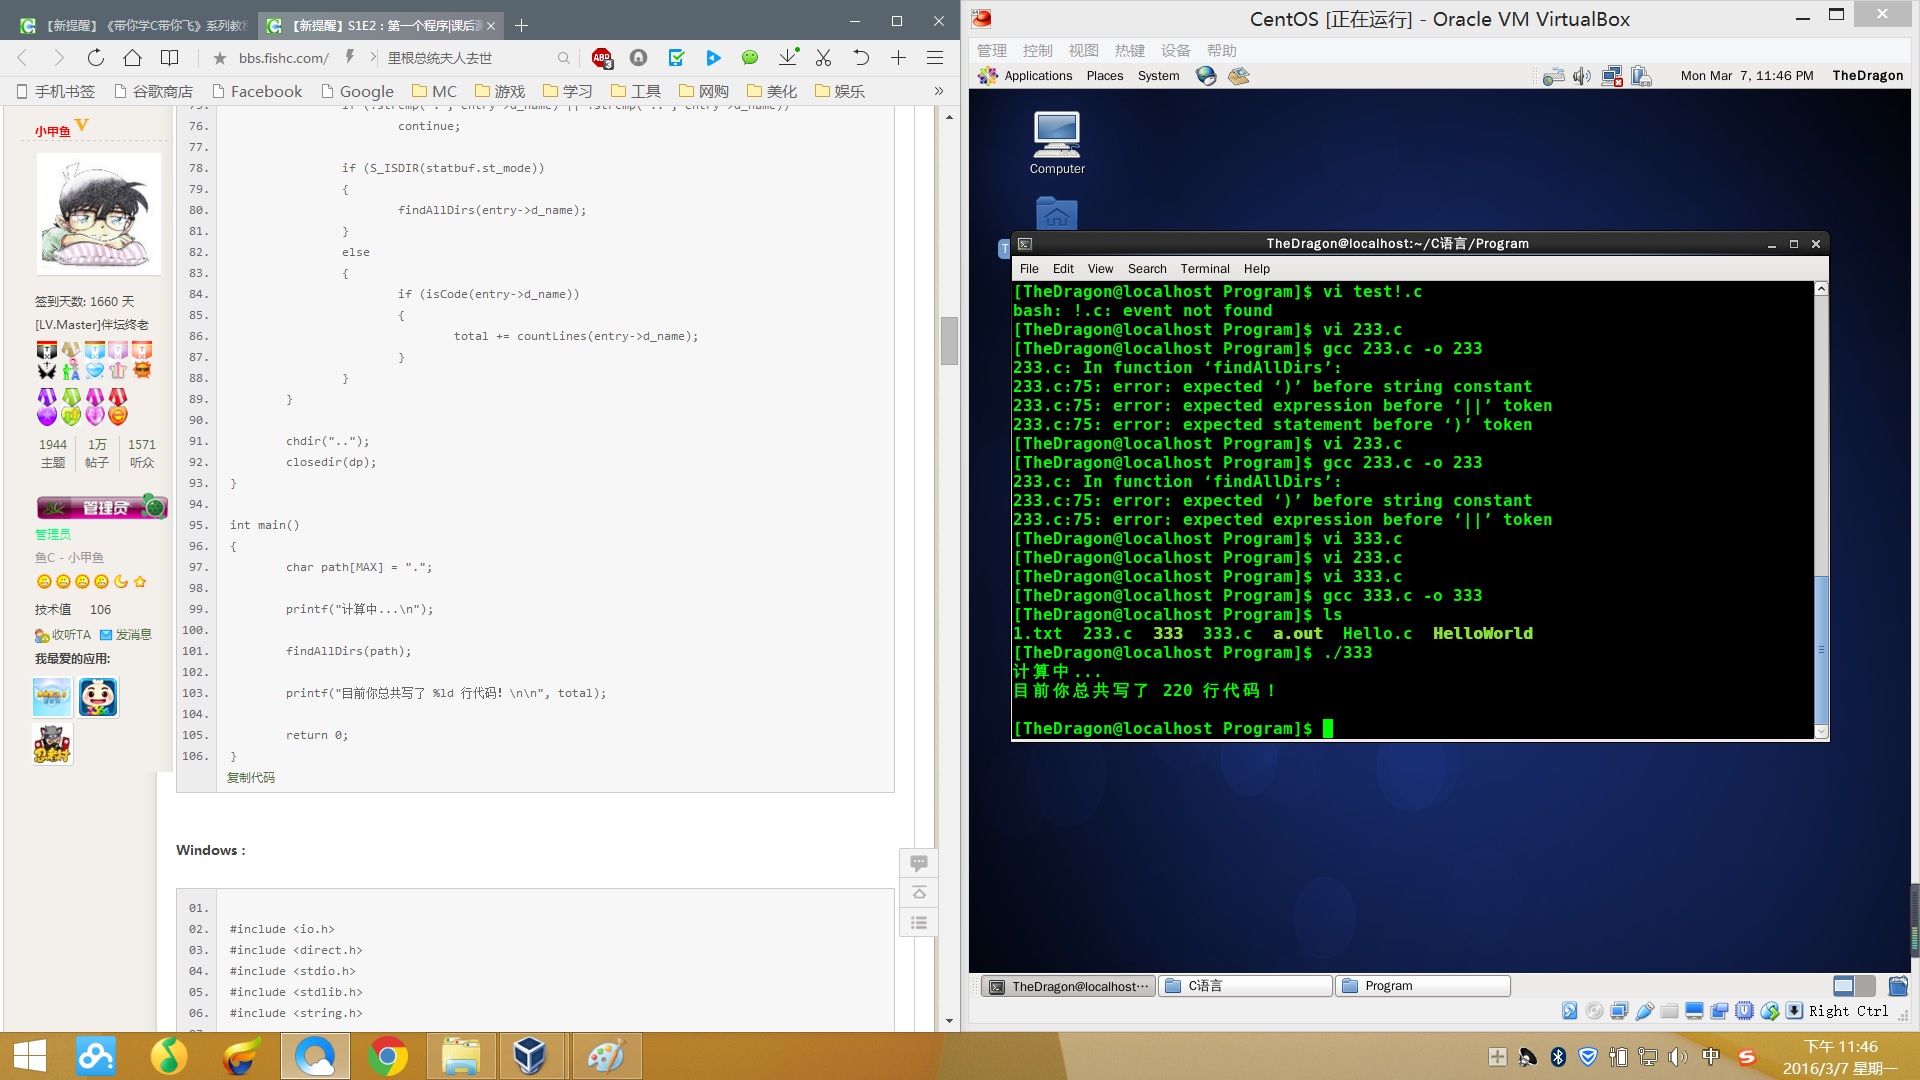Open volume control in CentOS panel
Screen dimensions: 1920x1080
coord(1581,76)
